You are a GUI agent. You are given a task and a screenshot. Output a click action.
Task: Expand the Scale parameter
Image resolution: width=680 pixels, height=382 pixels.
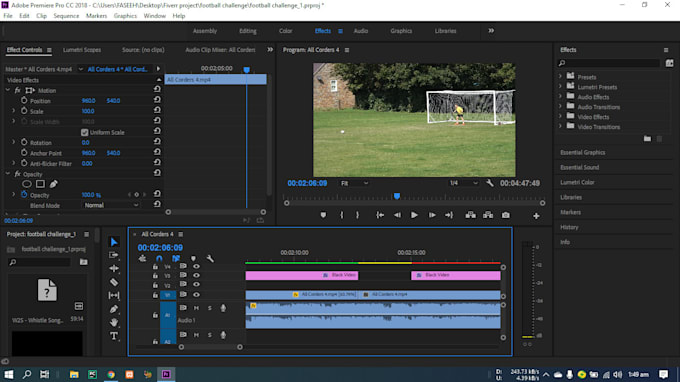pyautogui.click(x=13, y=111)
